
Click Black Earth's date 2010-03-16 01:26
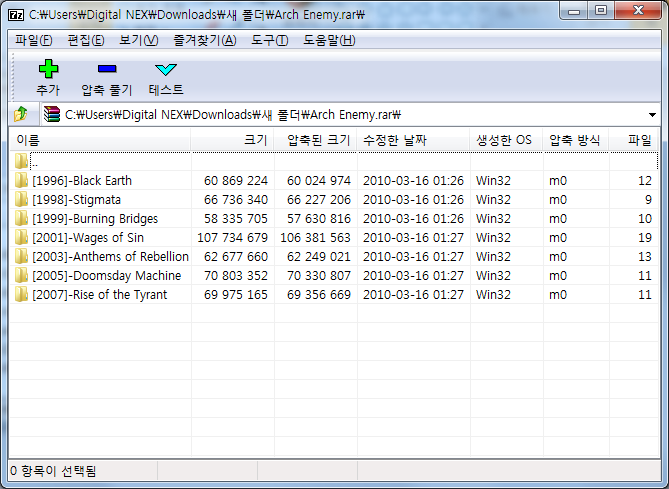[413, 181]
